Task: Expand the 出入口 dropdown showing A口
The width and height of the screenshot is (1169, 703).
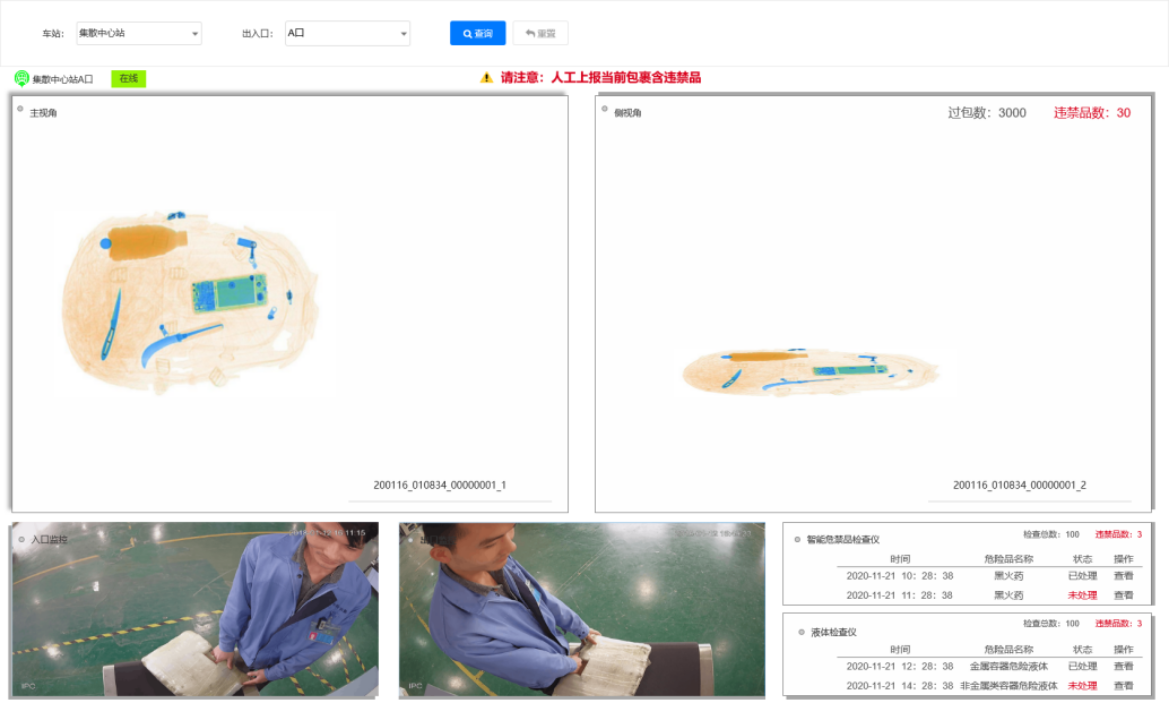Action: pyautogui.click(x=347, y=34)
